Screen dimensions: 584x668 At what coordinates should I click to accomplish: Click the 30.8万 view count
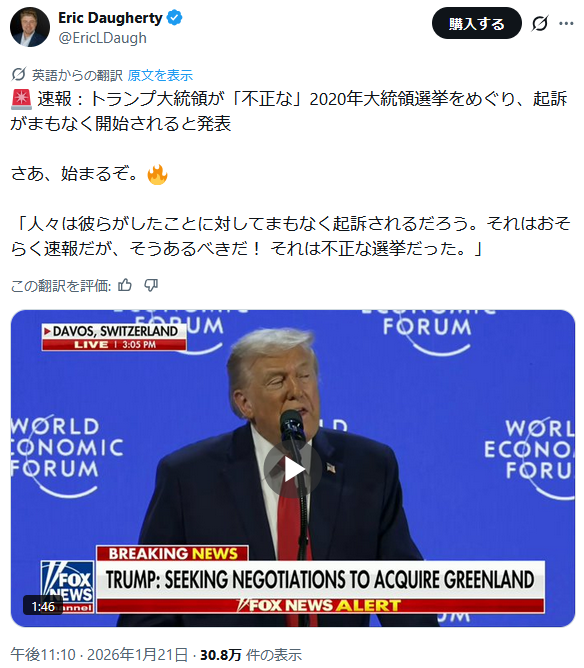pyautogui.click(x=221, y=654)
